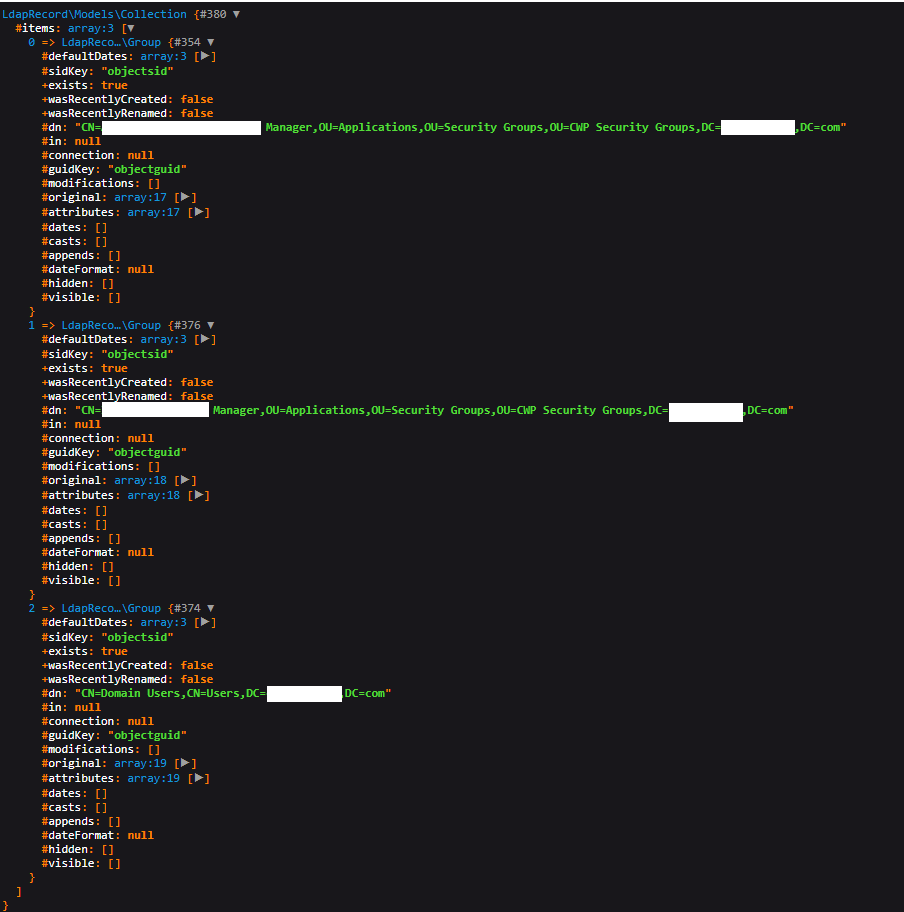Viewport: 904px width, 912px height.
Task: Click the exists true value of Group #354
Action: pos(114,85)
